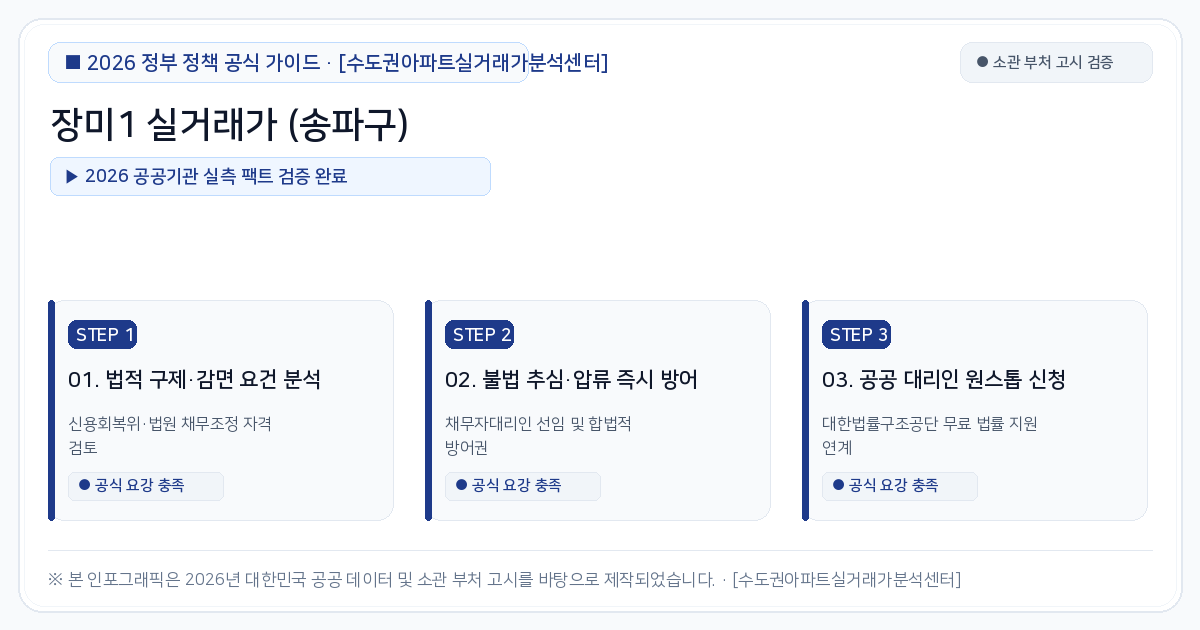Click the blue dot in the STEP 1 공식 요강 충족 tag
This screenshot has height=630, width=1200.
[x=84, y=485]
